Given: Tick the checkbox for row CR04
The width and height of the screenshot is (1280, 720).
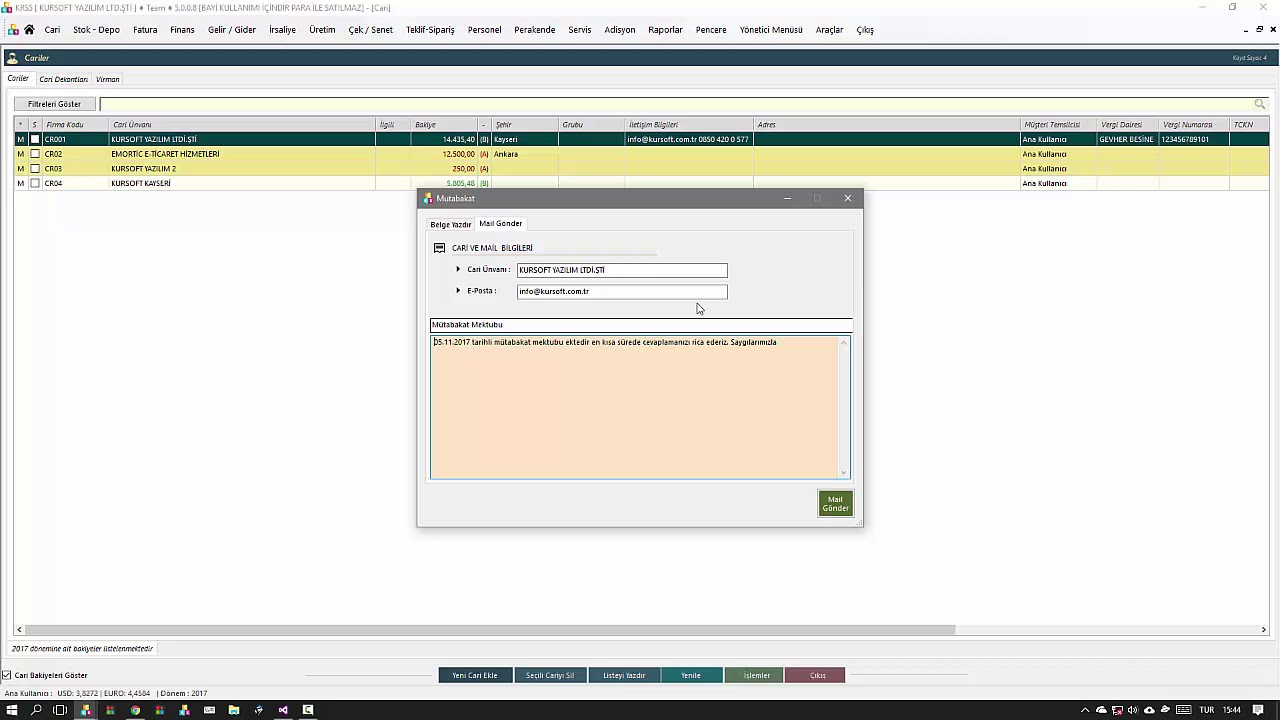Looking at the screenshot, I should tap(35, 184).
